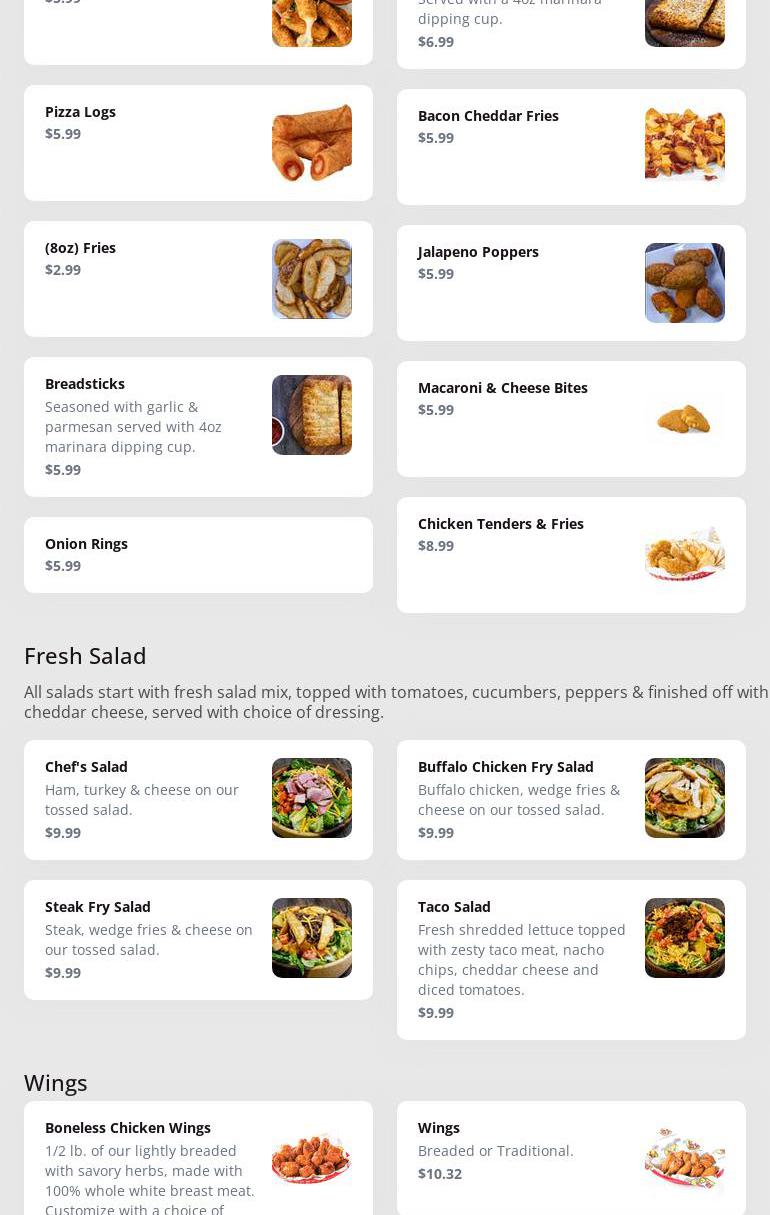
Task: Choose the Onion Rings menu card
Action: (x=198, y=555)
